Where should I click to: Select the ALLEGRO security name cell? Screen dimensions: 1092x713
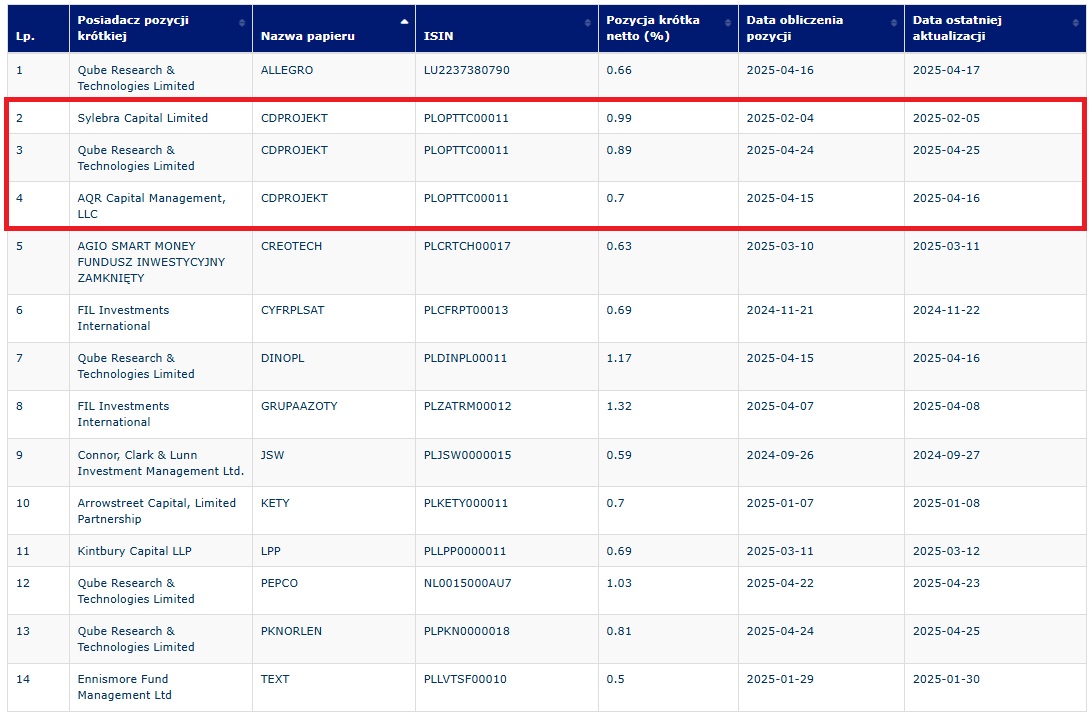(x=287, y=70)
